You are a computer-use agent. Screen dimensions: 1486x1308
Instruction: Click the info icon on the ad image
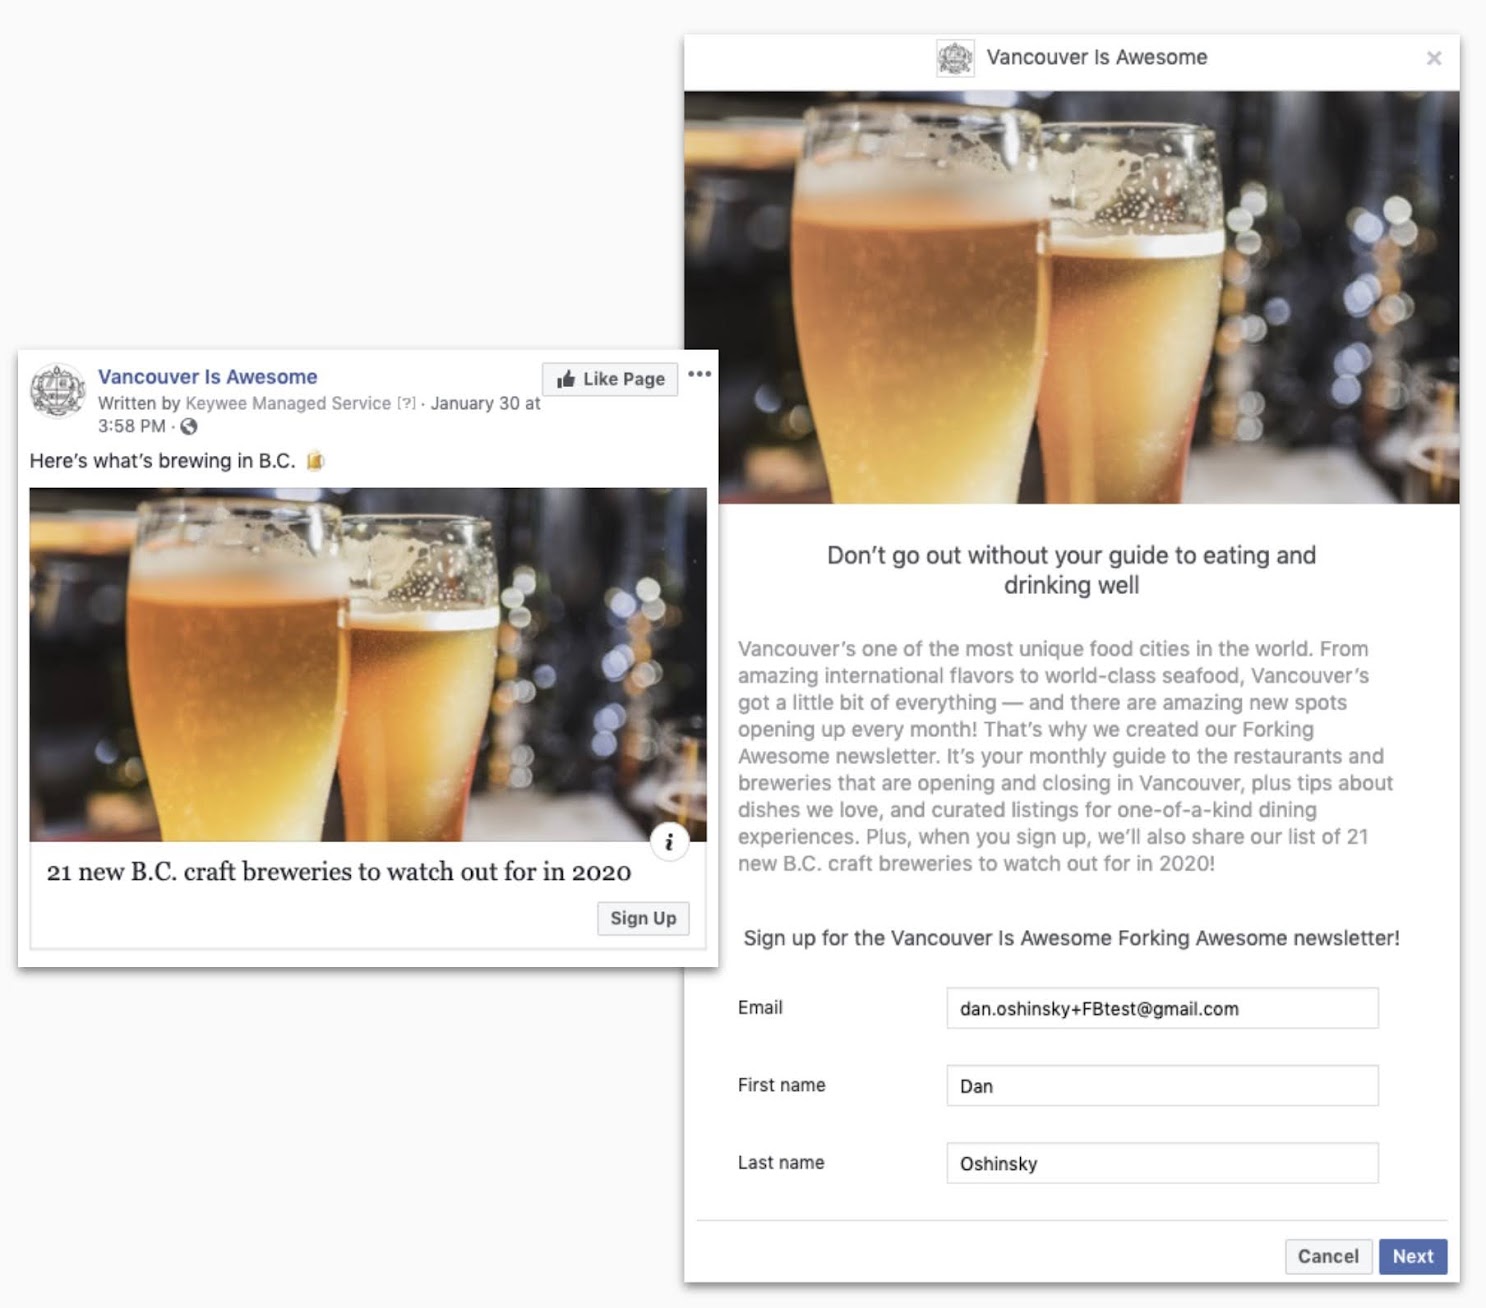point(669,842)
